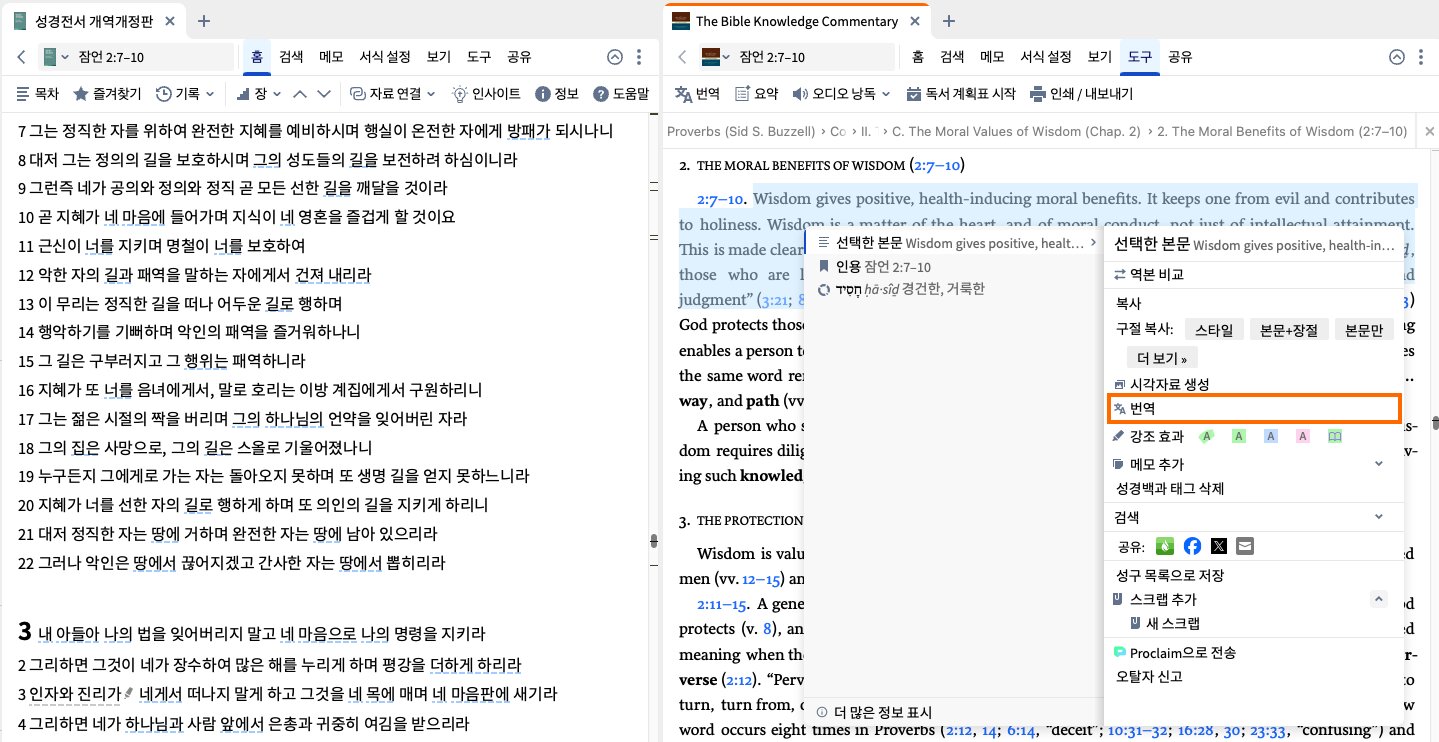Open the 목차 table of contents in left panel
Image resolution: width=1439 pixels, height=742 pixels.
click(x=37, y=94)
